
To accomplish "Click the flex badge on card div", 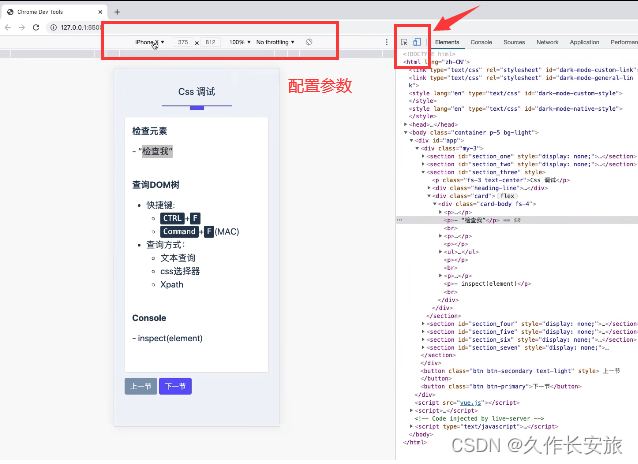I will pos(507,196).
